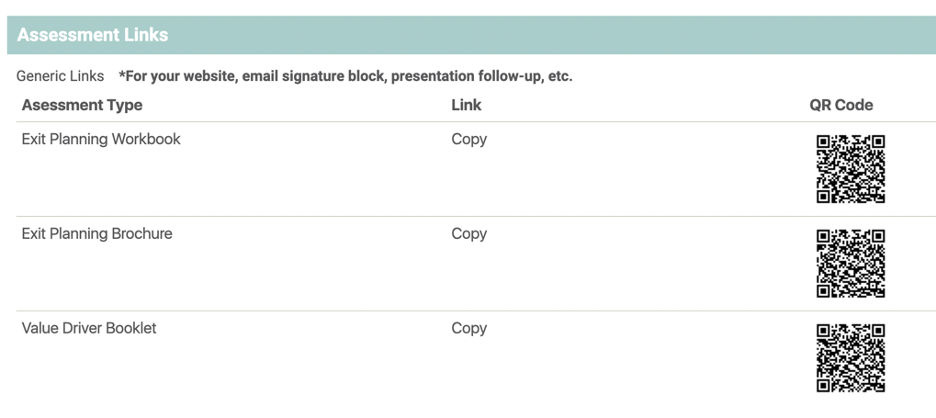
Task: Click the Generic Links label
Action: tap(60, 76)
